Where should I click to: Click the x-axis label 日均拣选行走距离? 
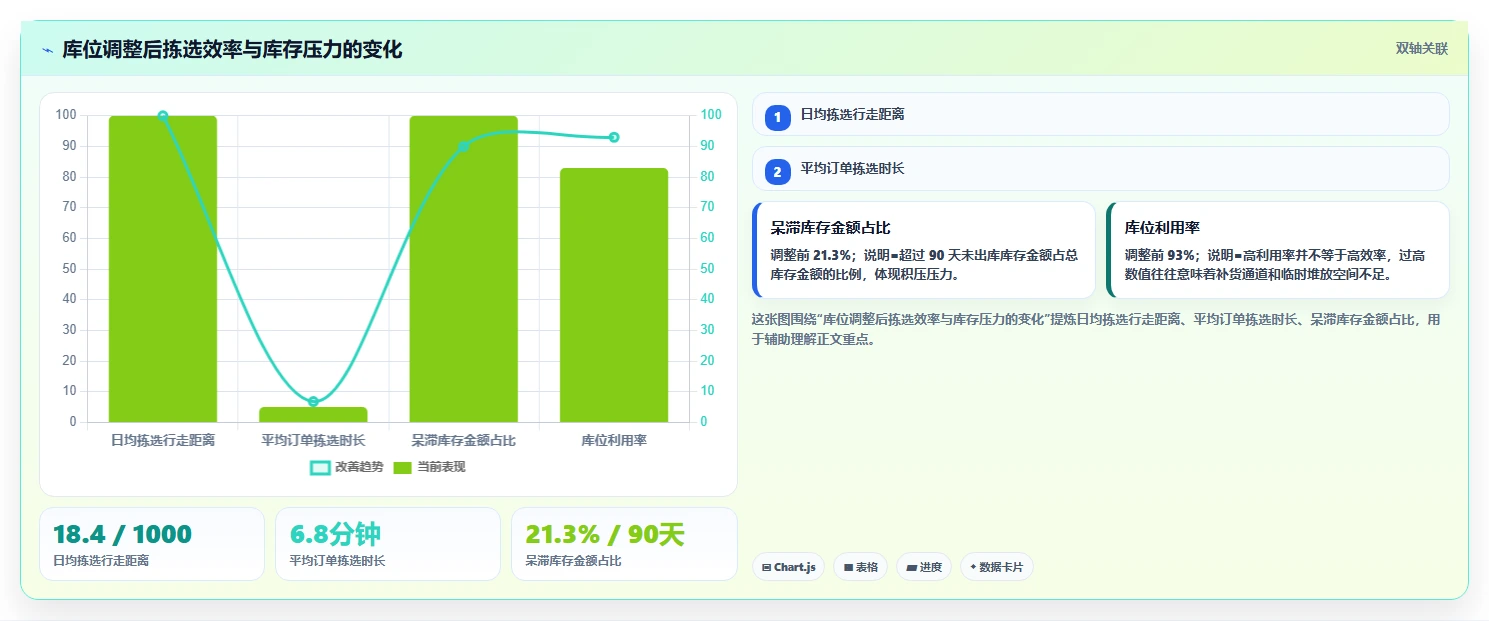pos(163,440)
